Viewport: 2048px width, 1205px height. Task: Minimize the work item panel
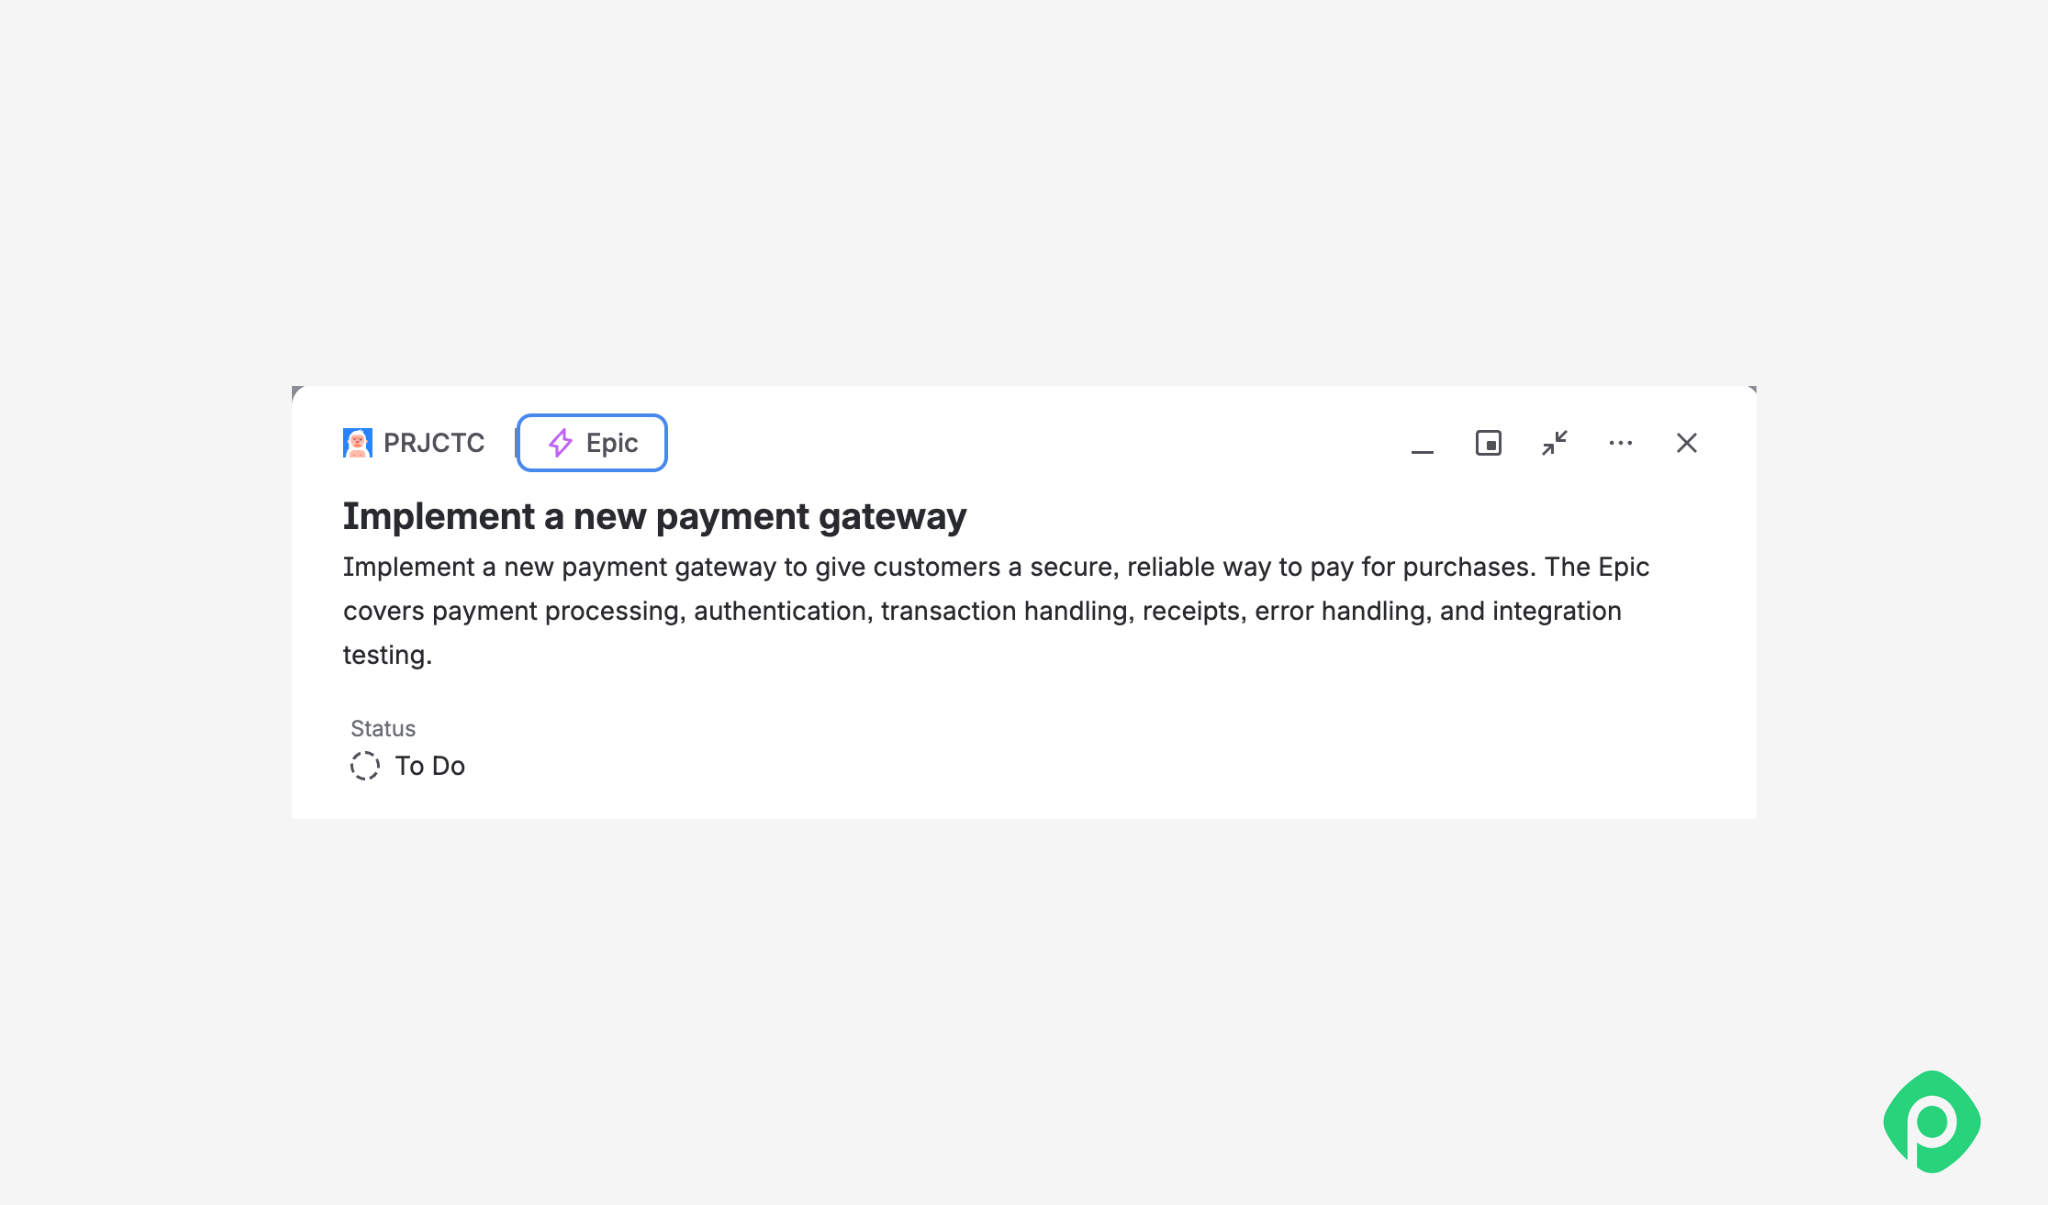tap(1422, 443)
